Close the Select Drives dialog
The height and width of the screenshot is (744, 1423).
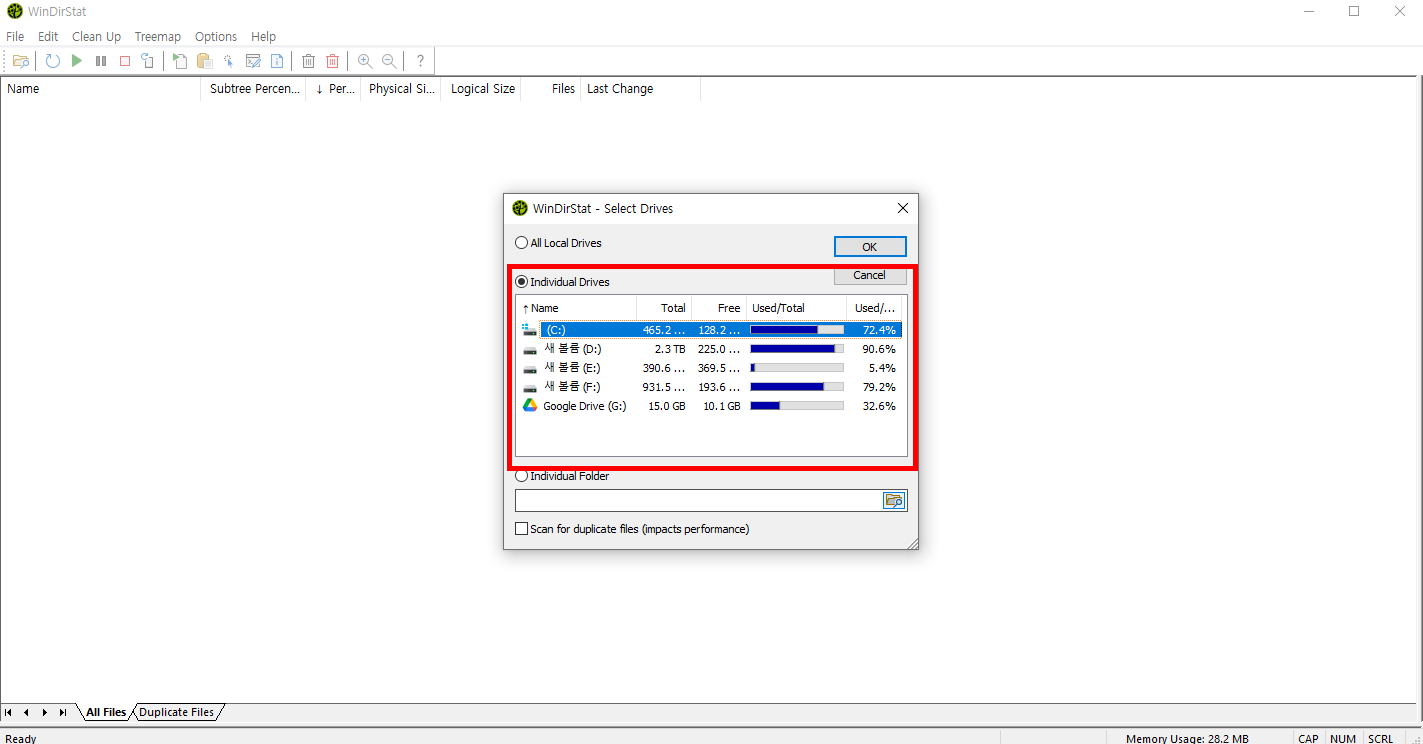[902, 208]
